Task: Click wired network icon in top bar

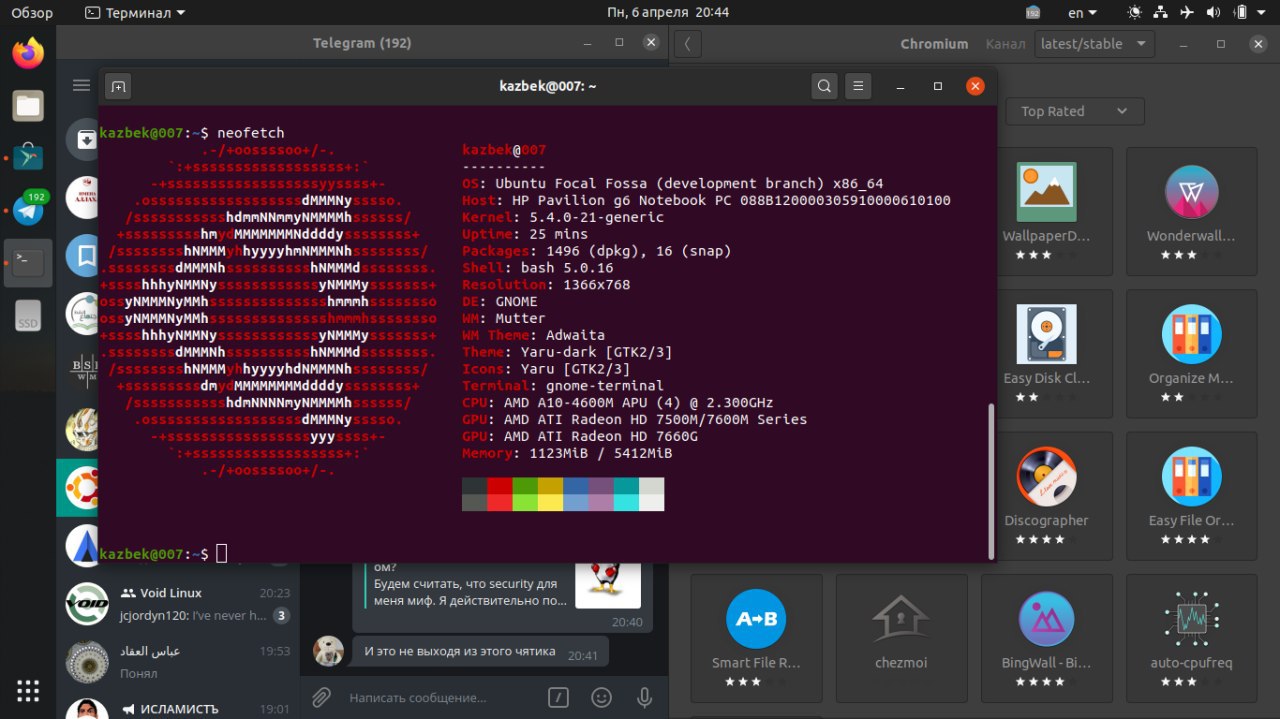Action: 1160,13
